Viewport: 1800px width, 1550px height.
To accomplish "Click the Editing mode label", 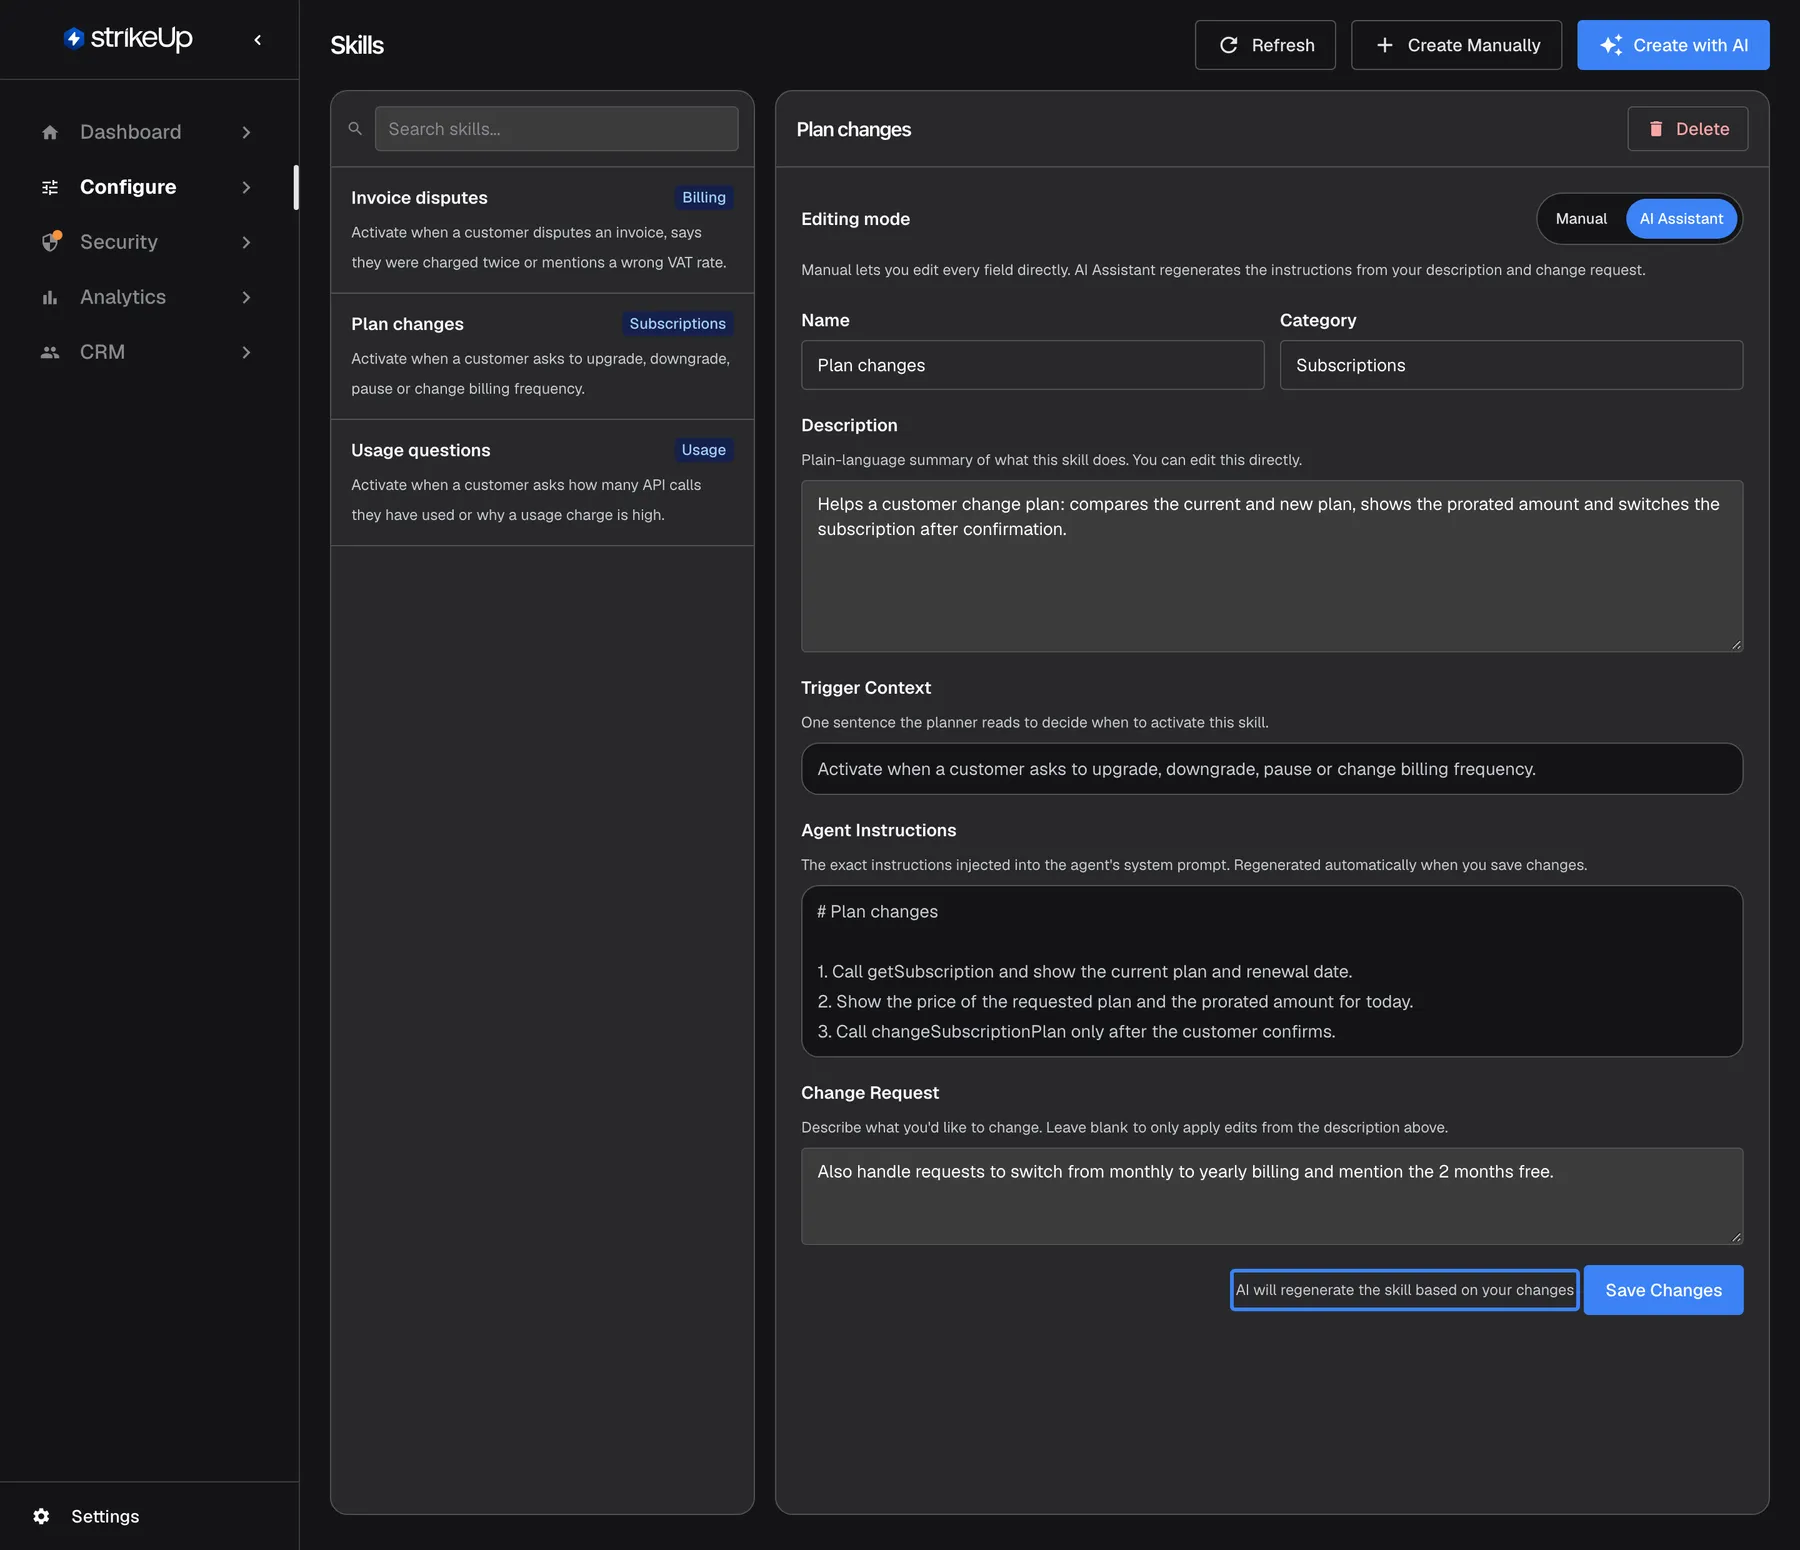I will [x=855, y=219].
